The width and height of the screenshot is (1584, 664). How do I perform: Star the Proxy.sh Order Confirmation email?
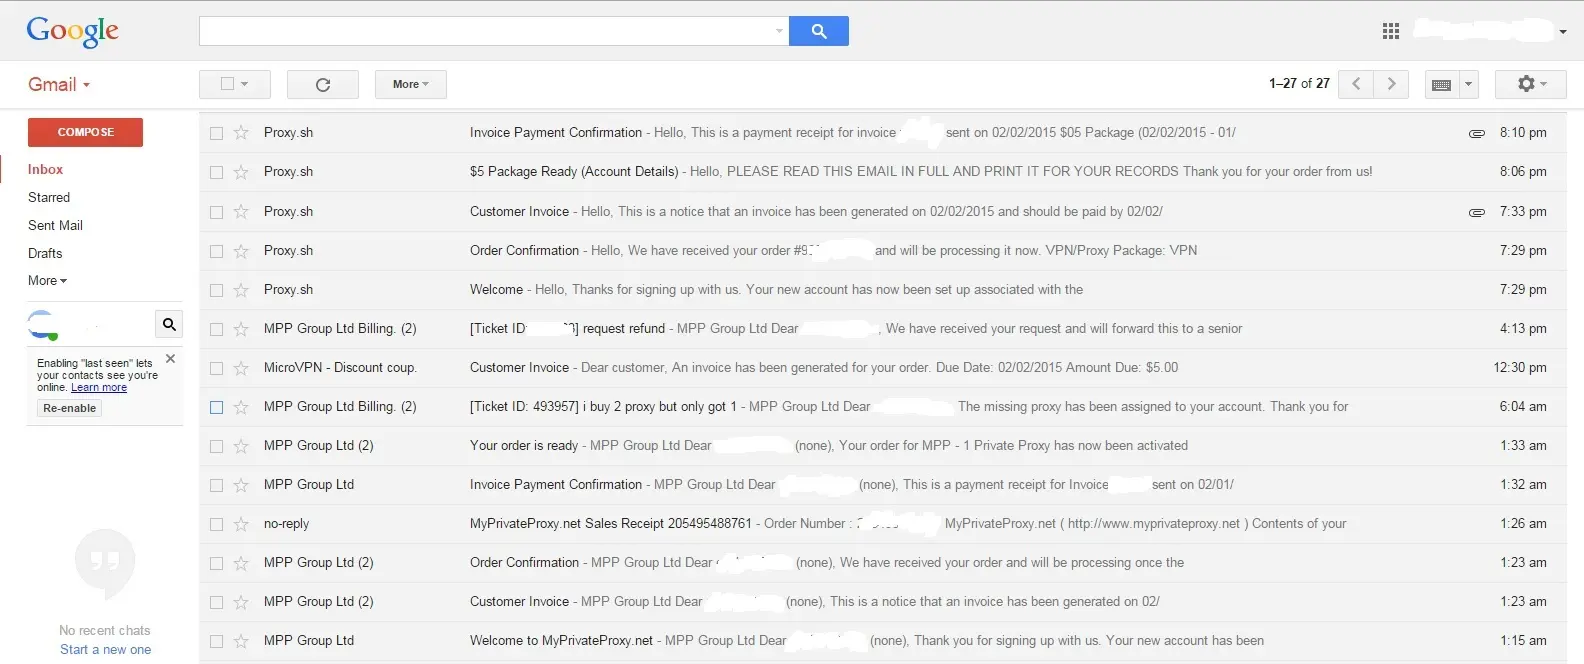tap(241, 250)
